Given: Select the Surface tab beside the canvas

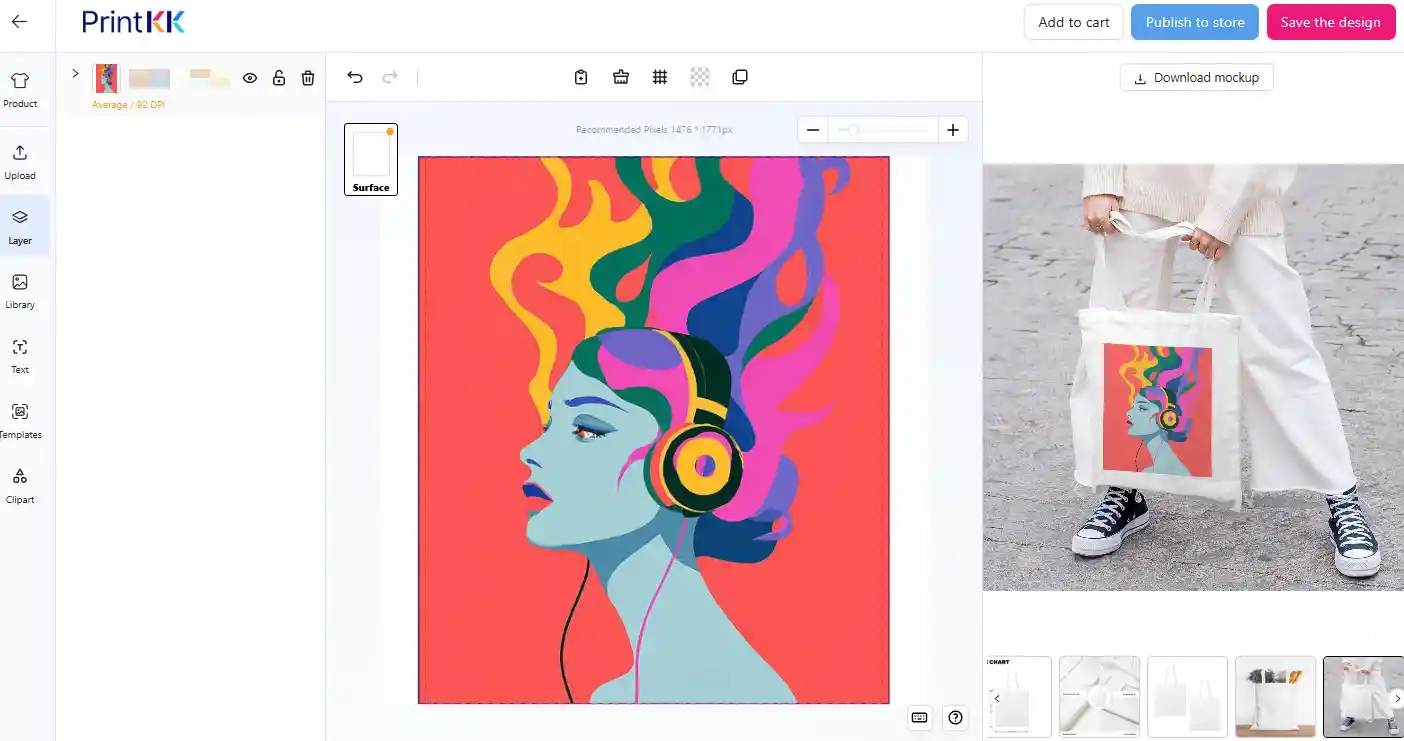Looking at the screenshot, I should (370, 159).
